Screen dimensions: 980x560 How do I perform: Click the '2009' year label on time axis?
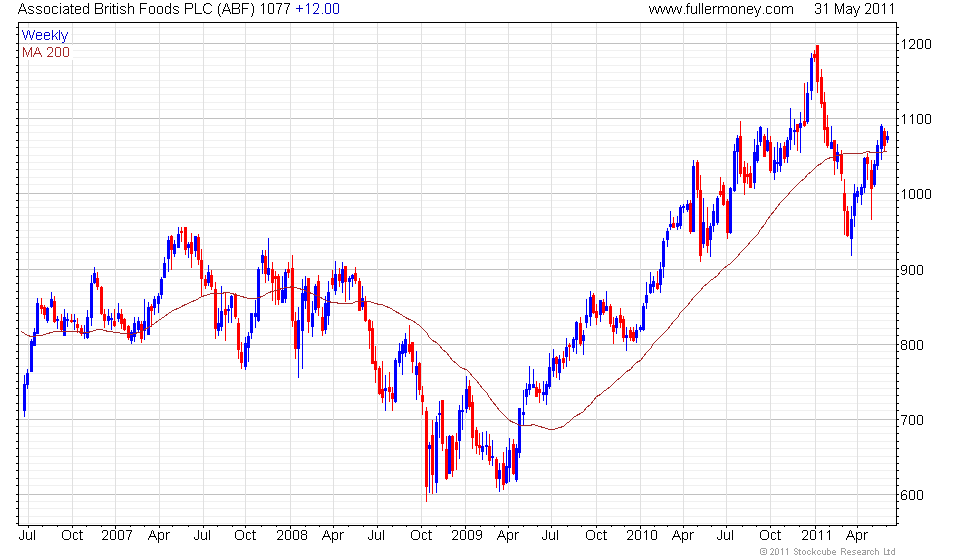pyautogui.click(x=467, y=535)
